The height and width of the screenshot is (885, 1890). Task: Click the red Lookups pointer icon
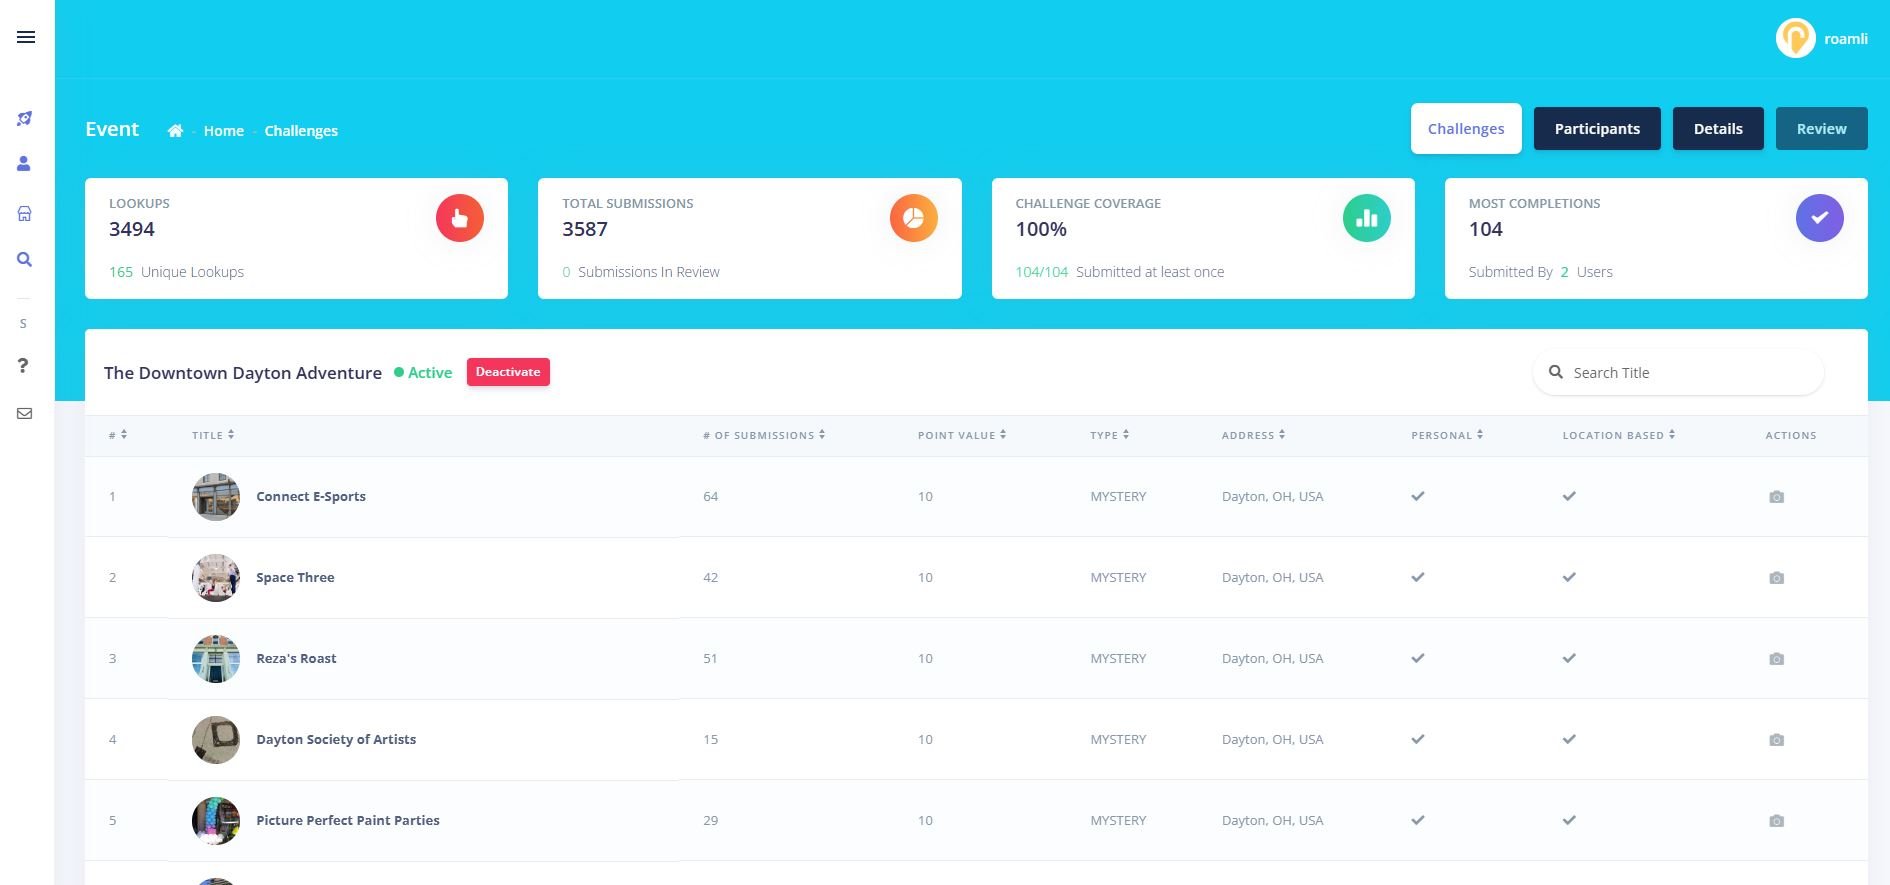click(460, 218)
